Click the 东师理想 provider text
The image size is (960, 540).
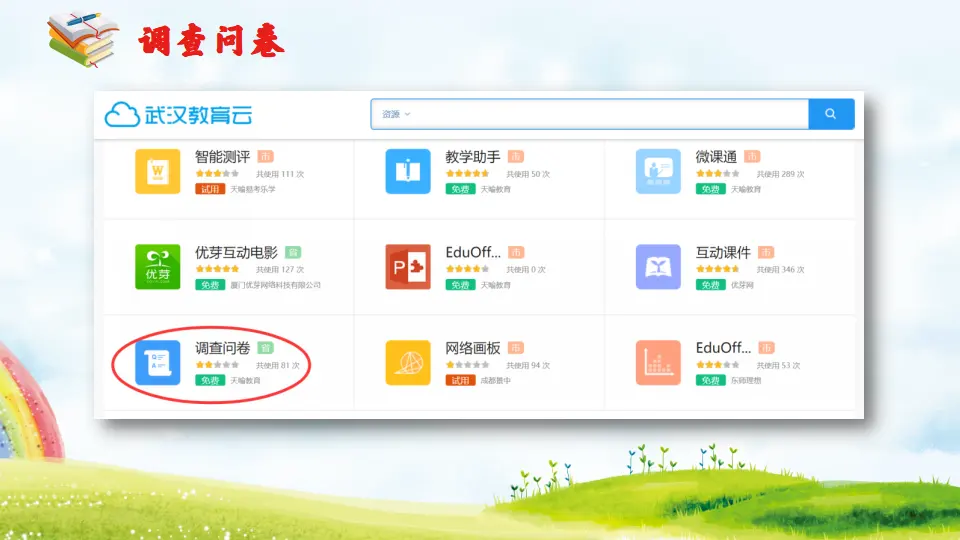point(746,380)
